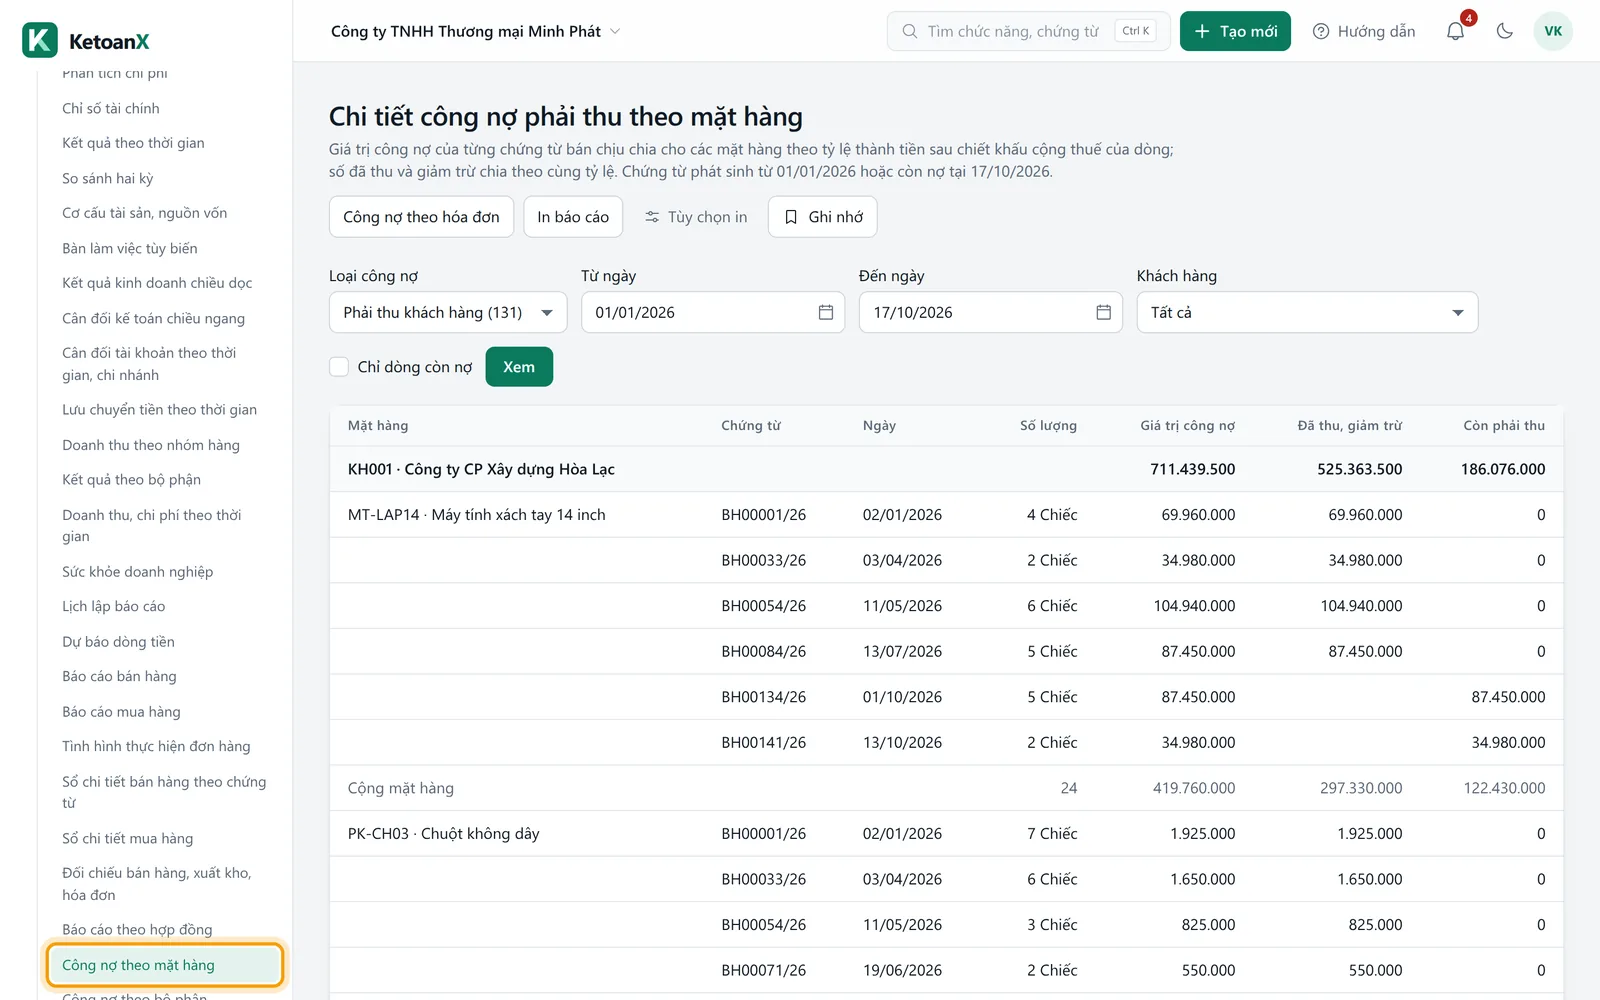Open Sức khỏe doanh nghiệp report
Viewport: 1600px width, 1000px height.
point(137,571)
